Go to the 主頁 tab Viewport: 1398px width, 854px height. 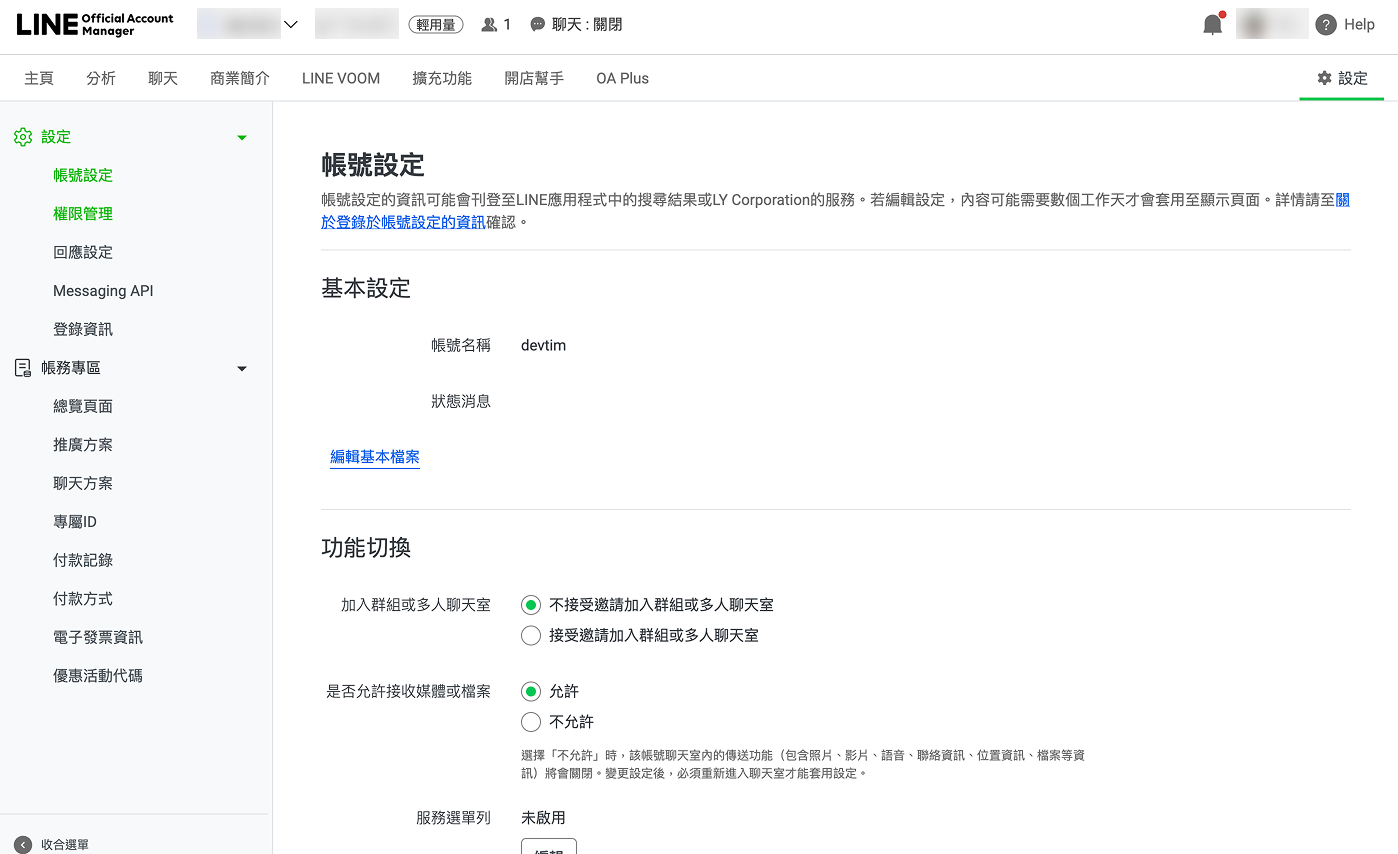point(39,78)
